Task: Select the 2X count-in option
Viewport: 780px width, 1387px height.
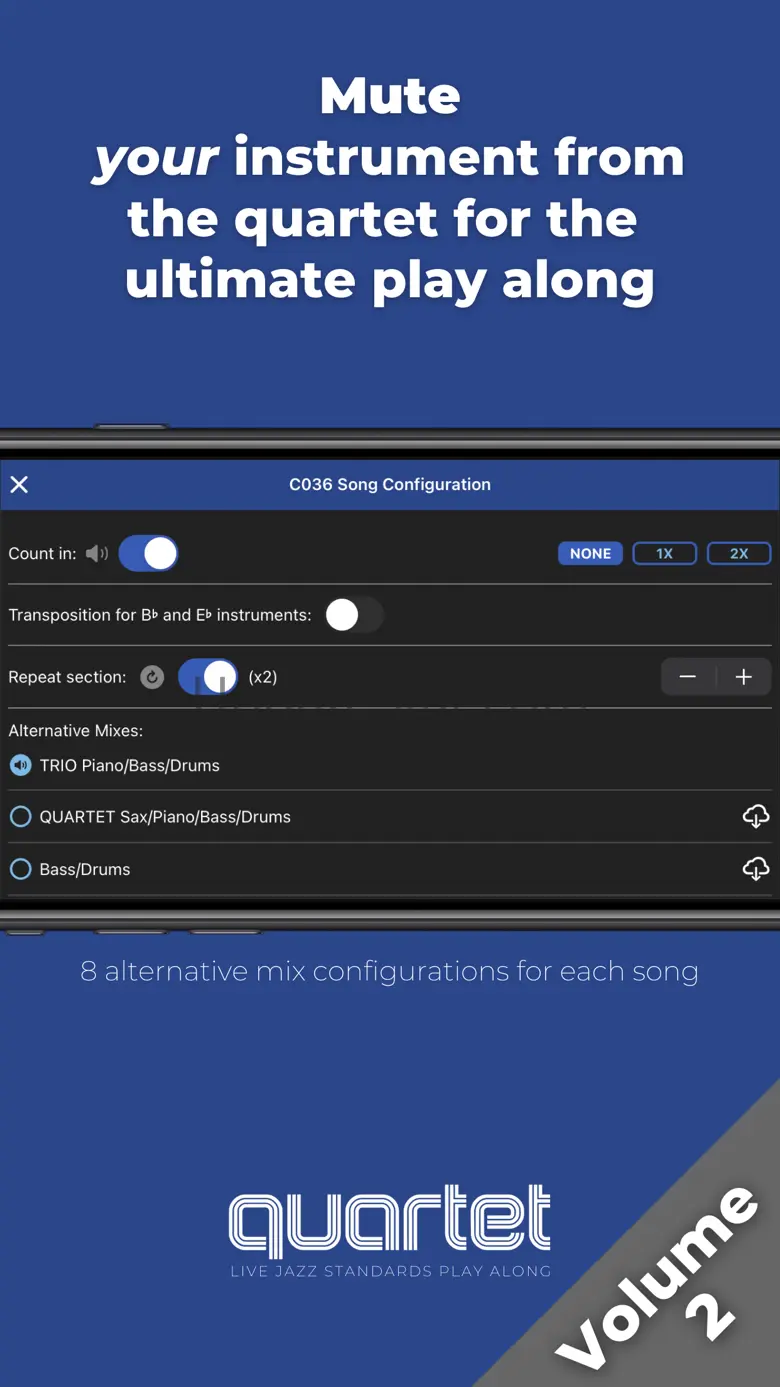Action: click(739, 553)
